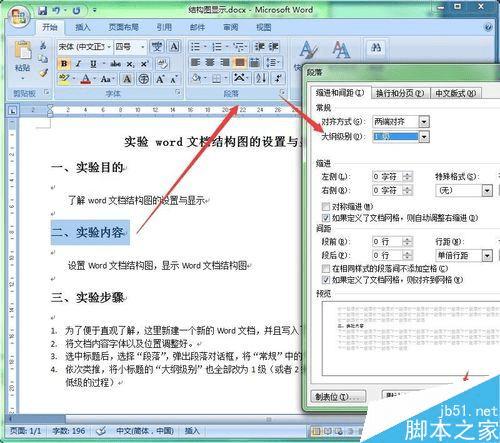The height and width of the screenshot is (443, 500).
Task: Center the paragraph text
Action: pyautogui.click(x=210, y=62)
